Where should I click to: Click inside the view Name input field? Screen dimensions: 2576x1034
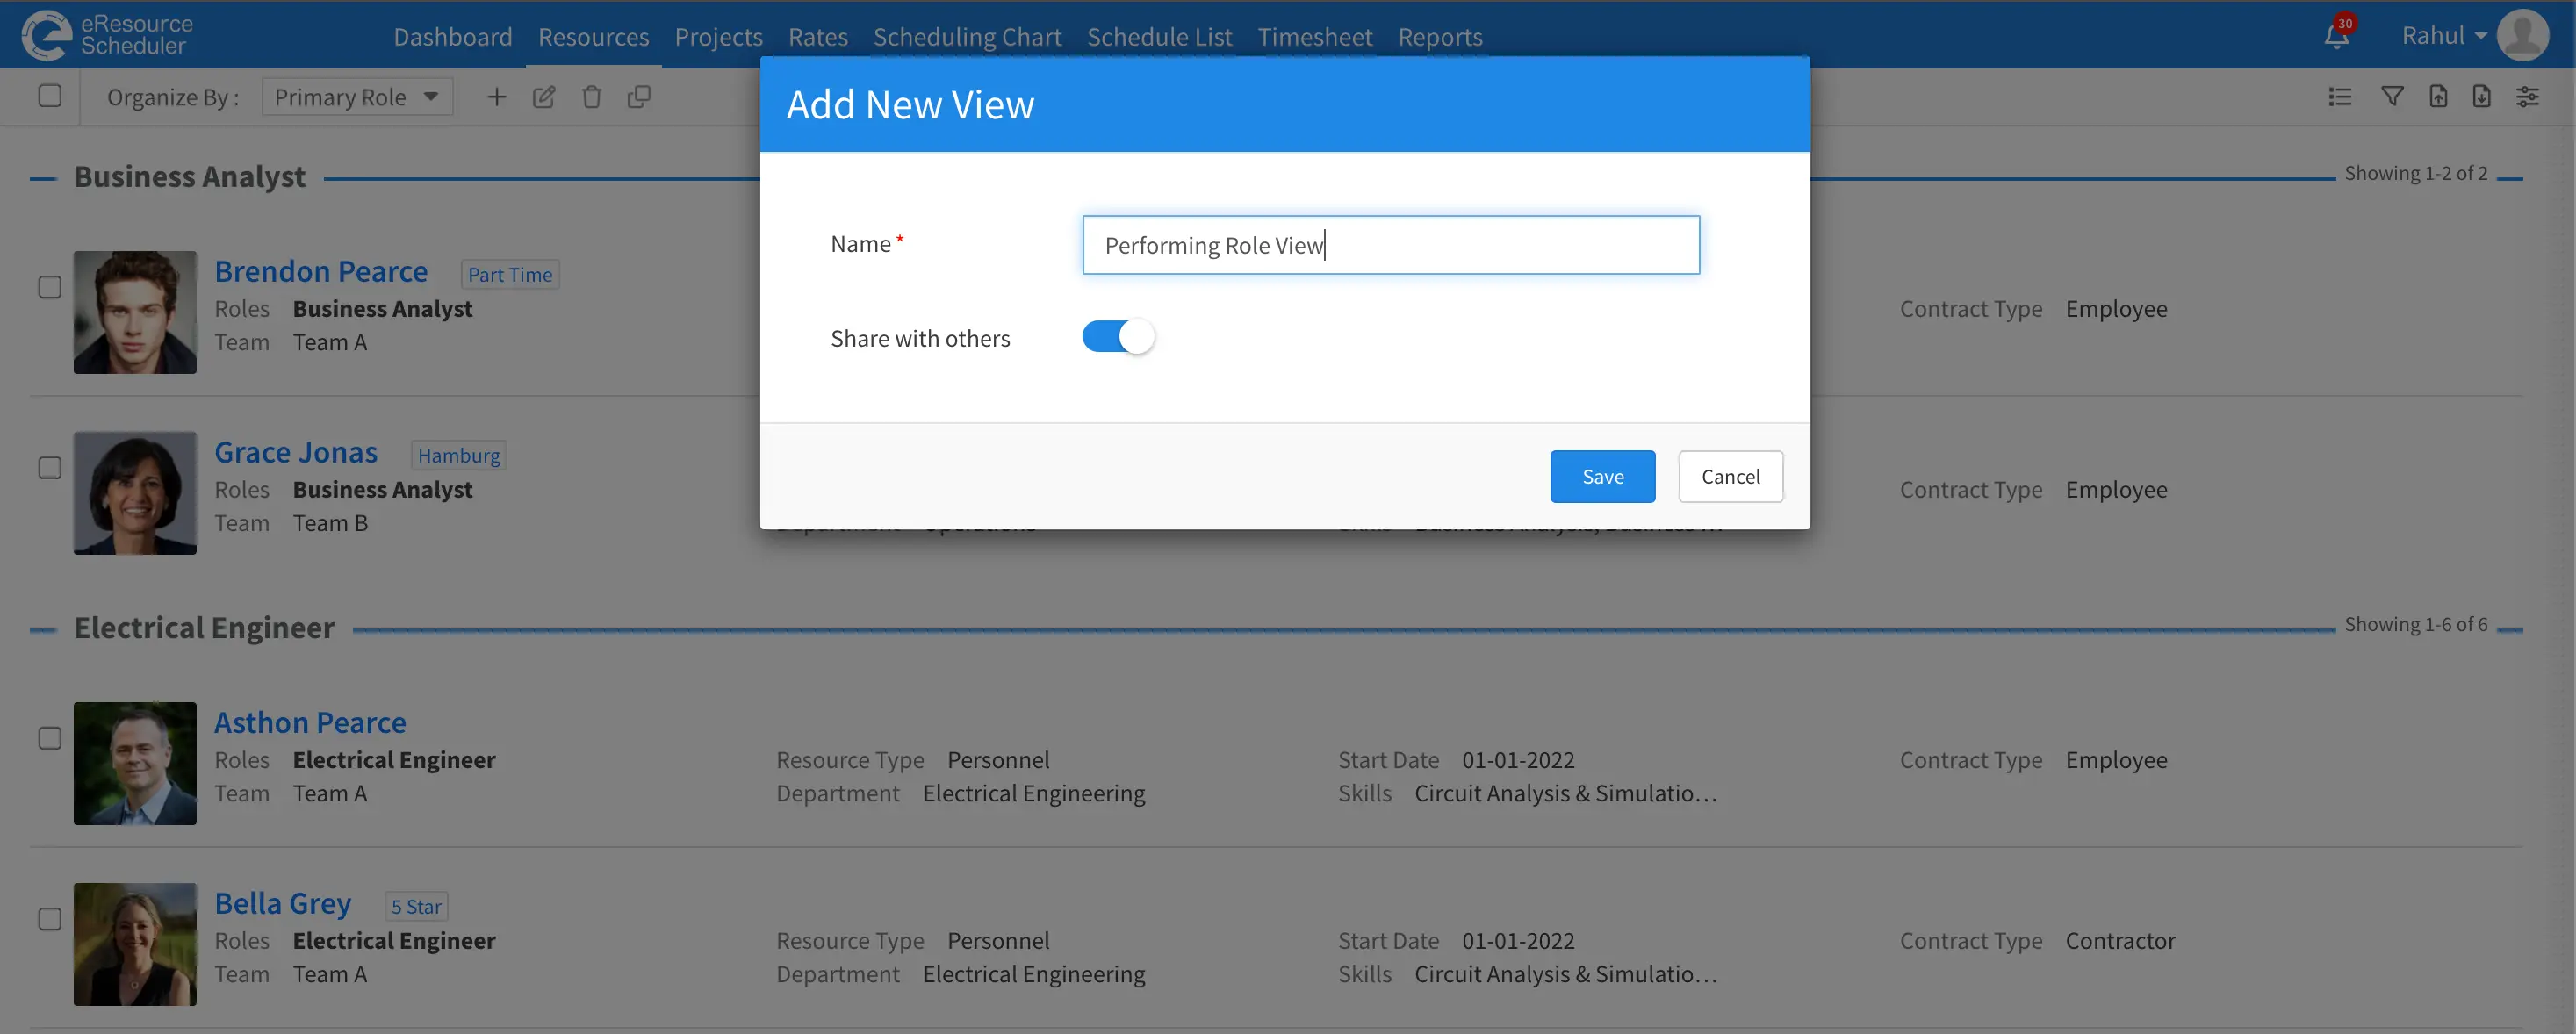point(1390,245)
